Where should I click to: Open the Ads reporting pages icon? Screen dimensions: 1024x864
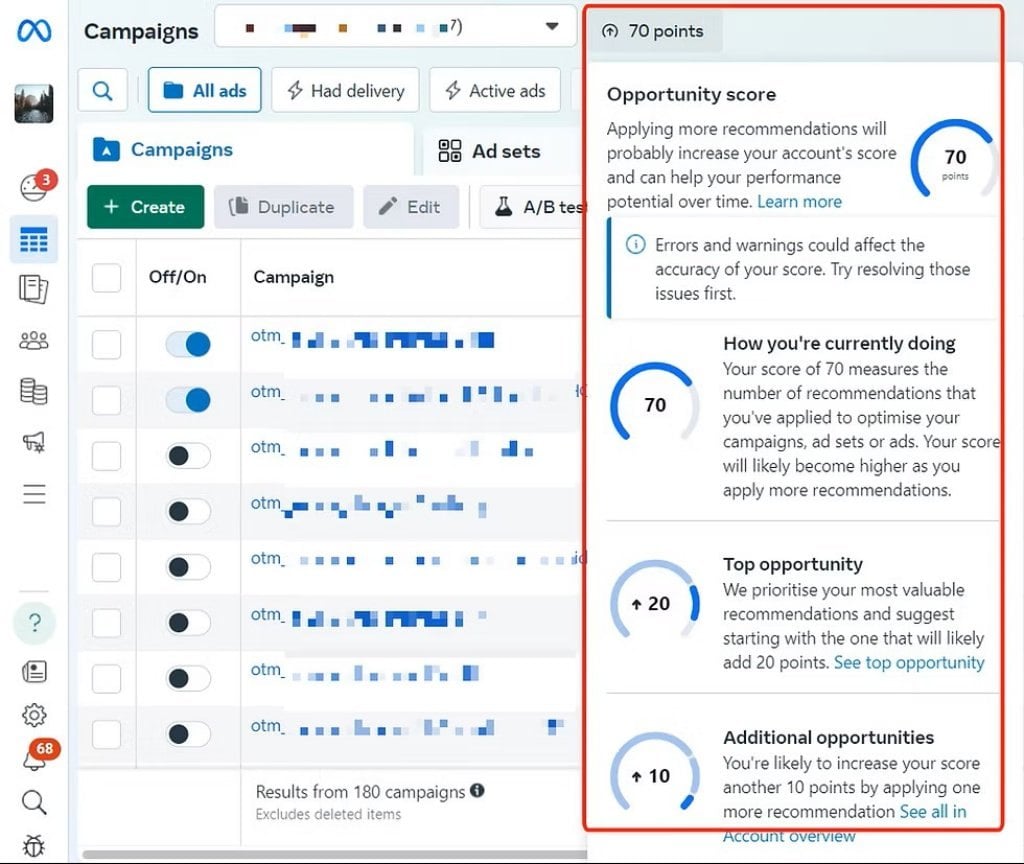(x=34, y=289)
